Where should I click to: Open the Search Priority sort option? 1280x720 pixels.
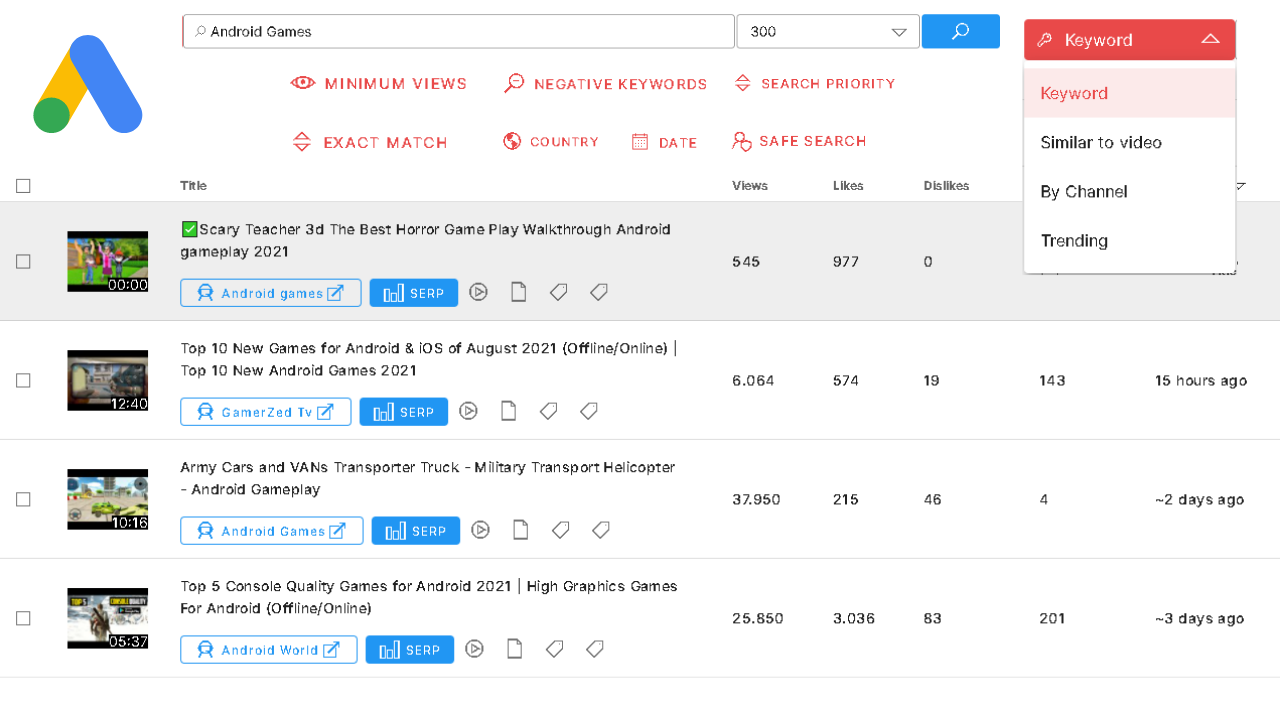pyautogui.click(x=814, y=84)
